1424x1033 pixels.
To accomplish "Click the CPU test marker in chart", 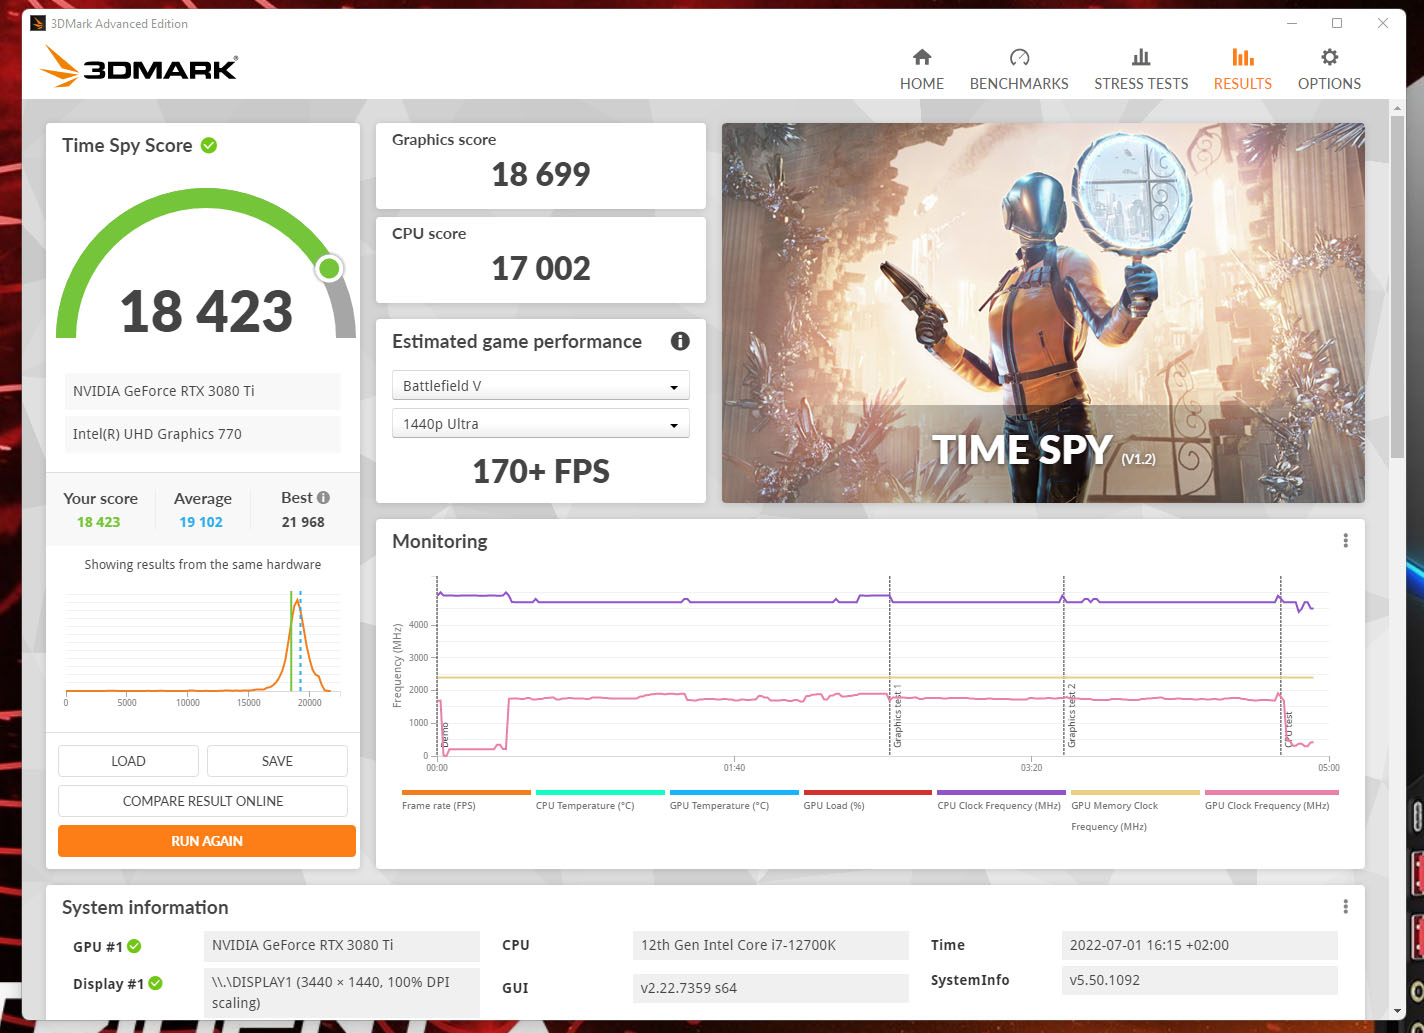I will point(1289,730).
